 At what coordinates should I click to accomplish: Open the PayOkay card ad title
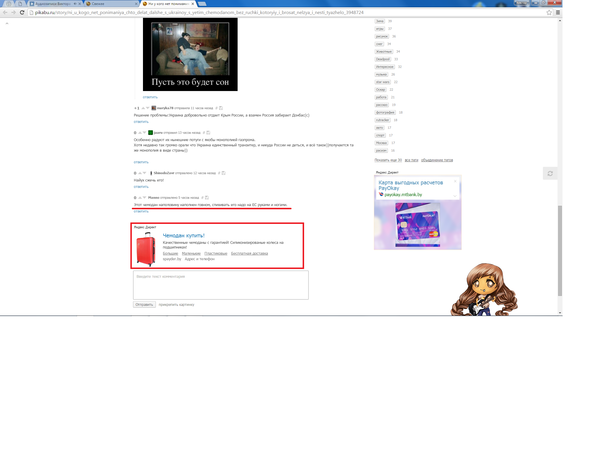[x=411, y=185]
